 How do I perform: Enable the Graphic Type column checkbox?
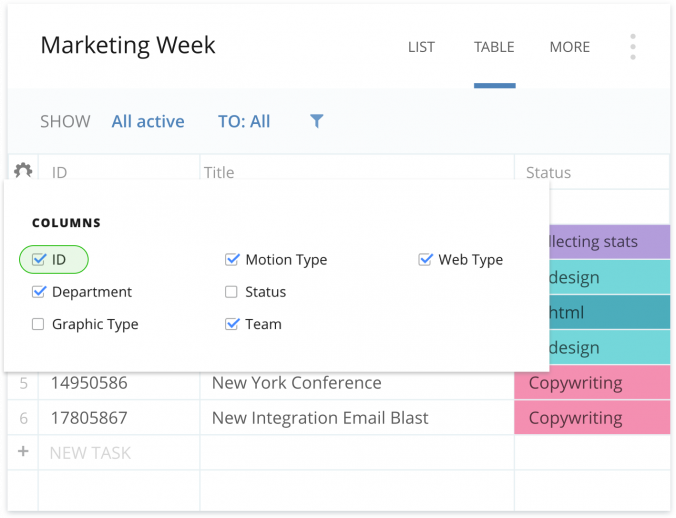pyautogui.click(x=39, y=324)
